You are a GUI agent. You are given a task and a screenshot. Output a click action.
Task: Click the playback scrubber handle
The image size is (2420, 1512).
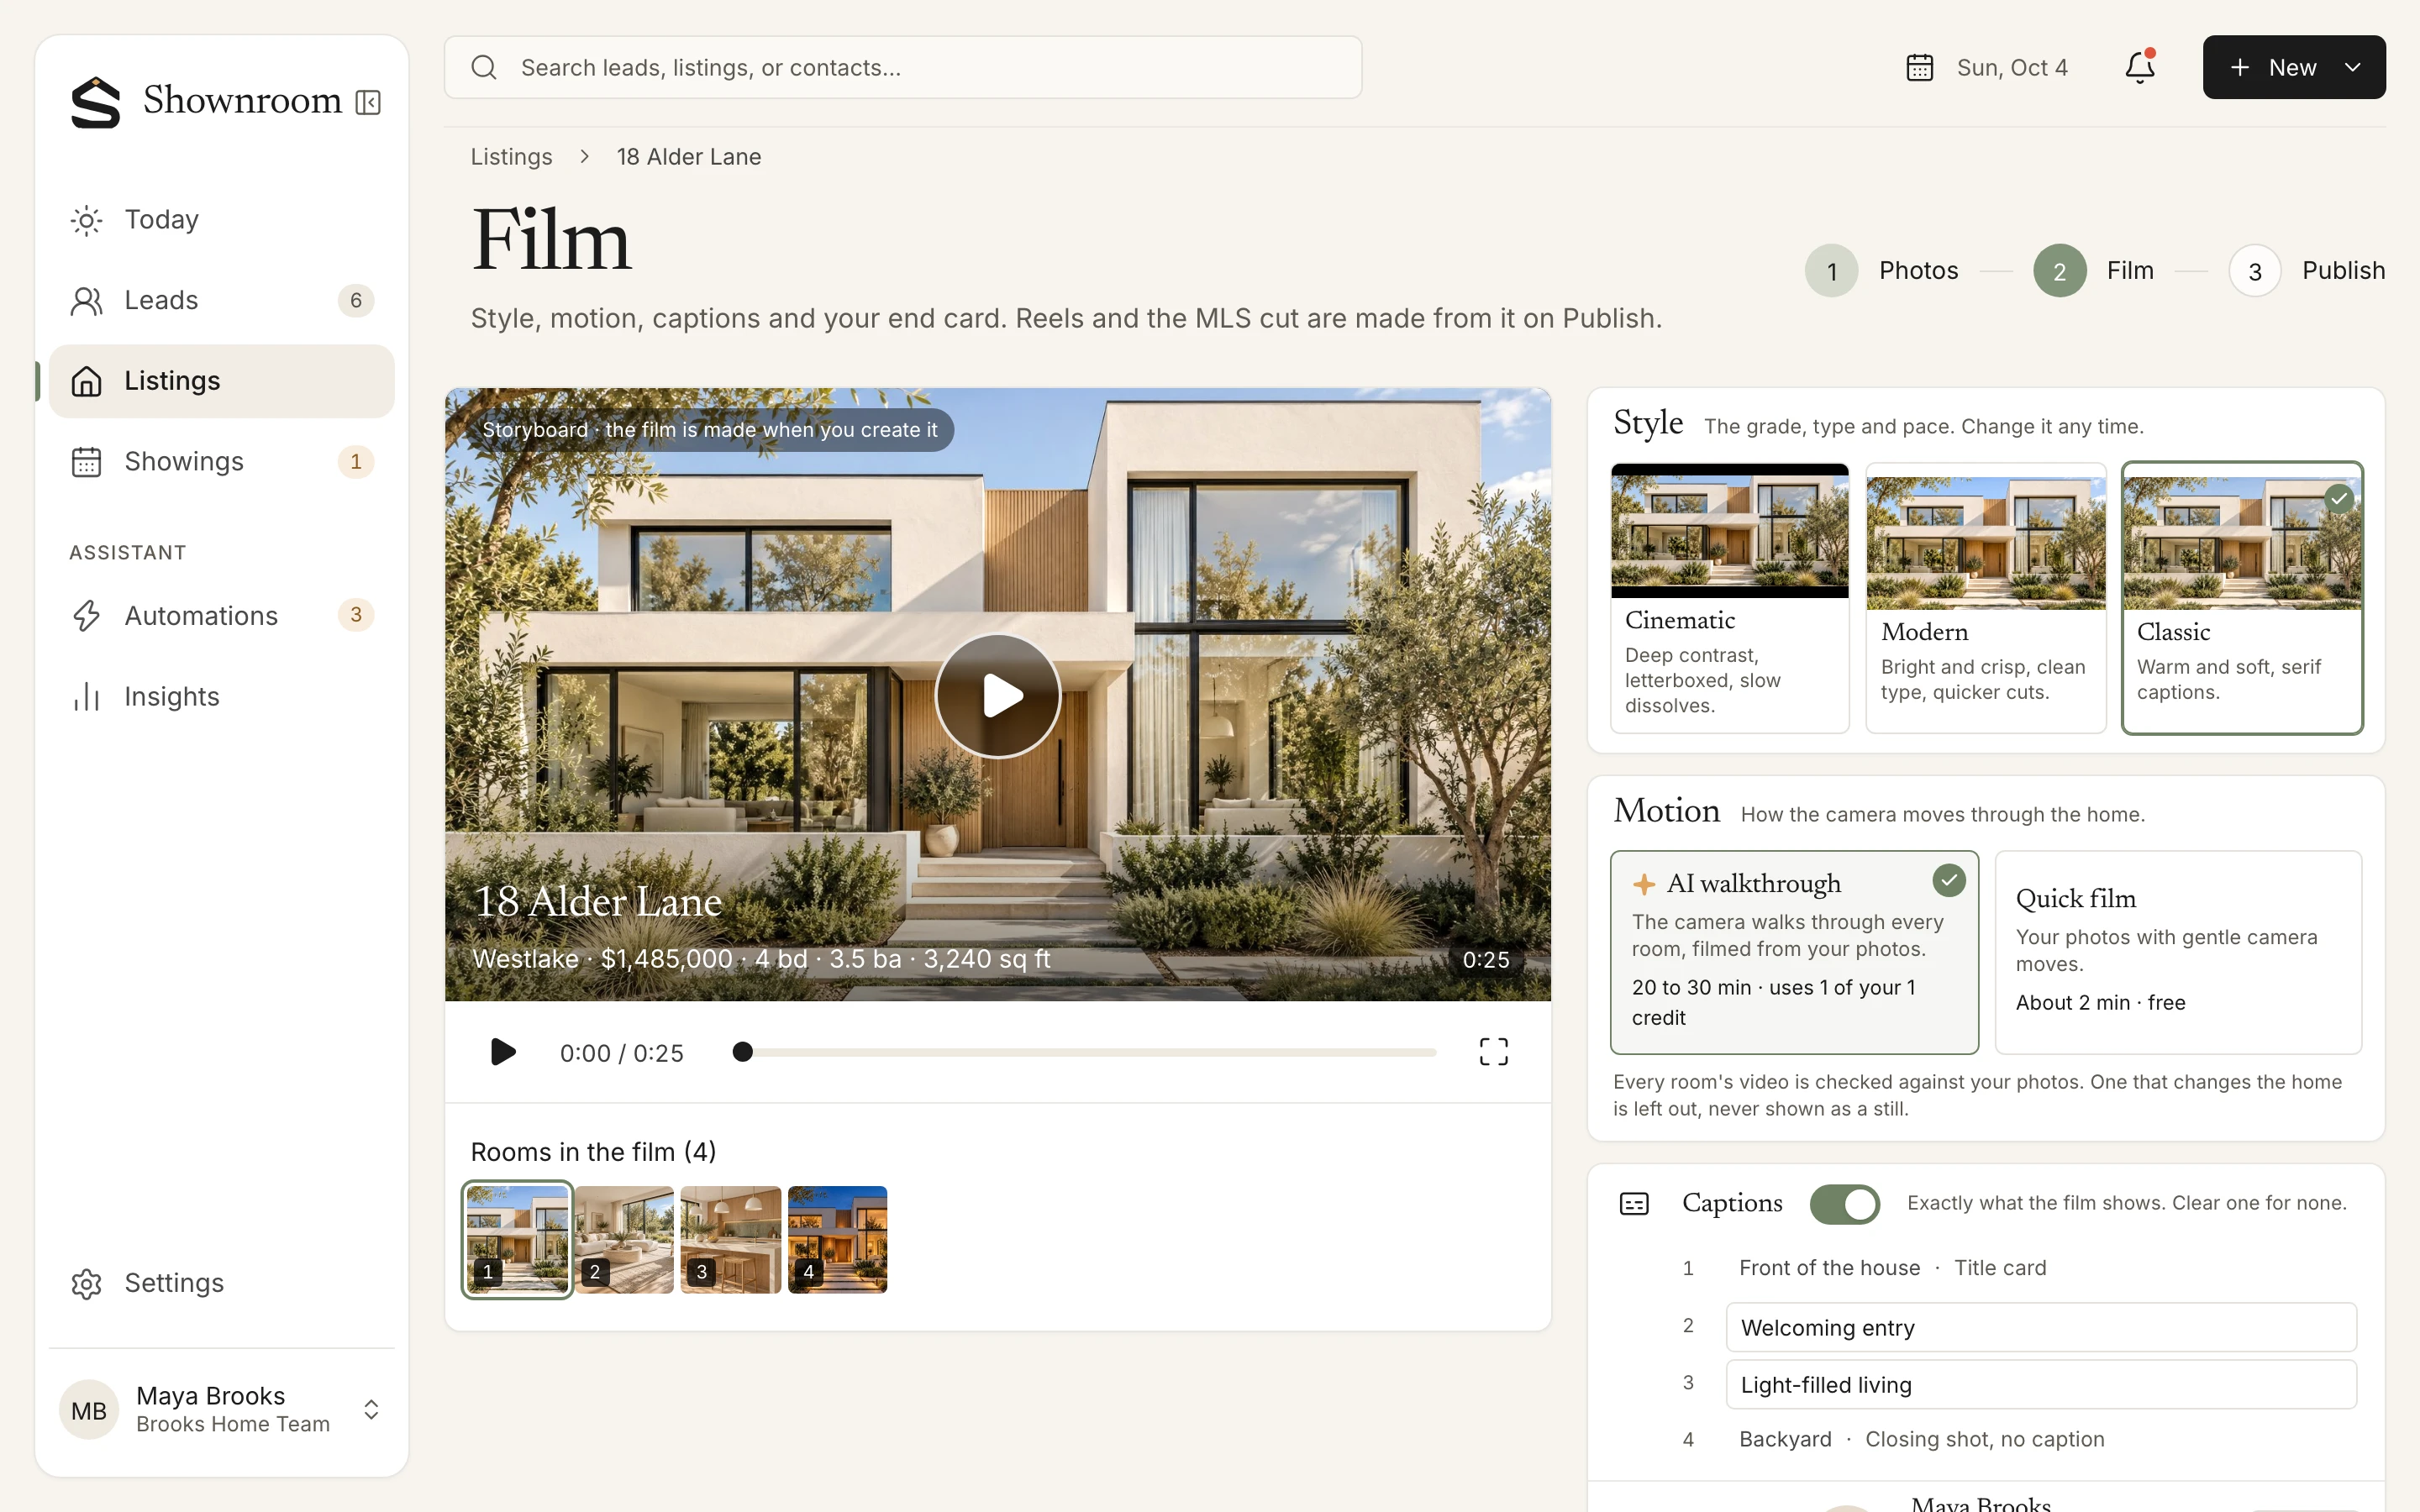[742, 1052]
